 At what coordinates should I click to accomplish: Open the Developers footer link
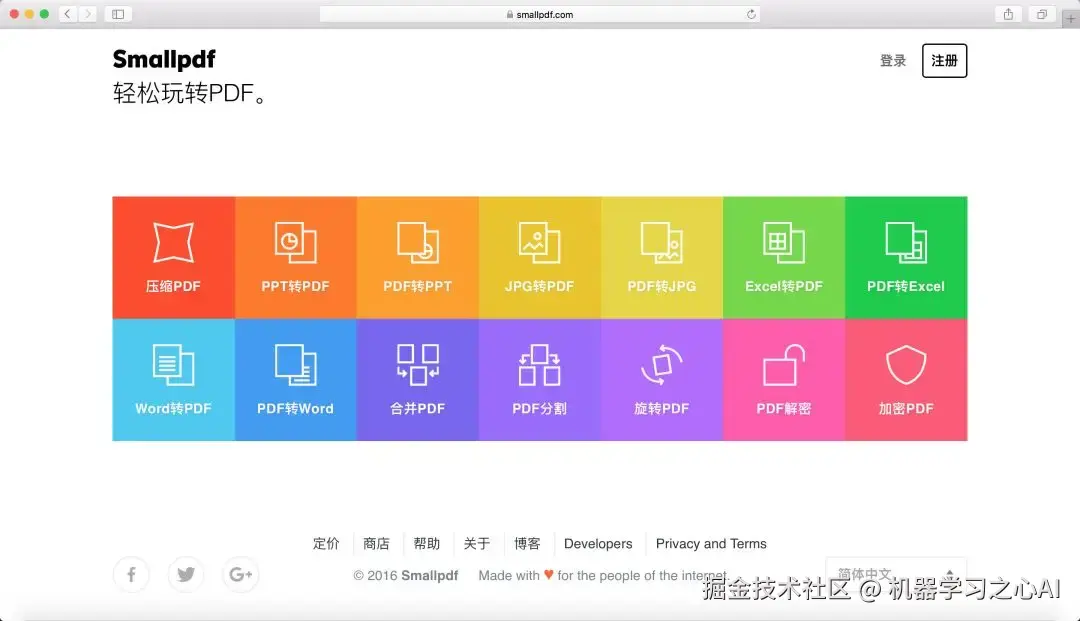[598, 544]
